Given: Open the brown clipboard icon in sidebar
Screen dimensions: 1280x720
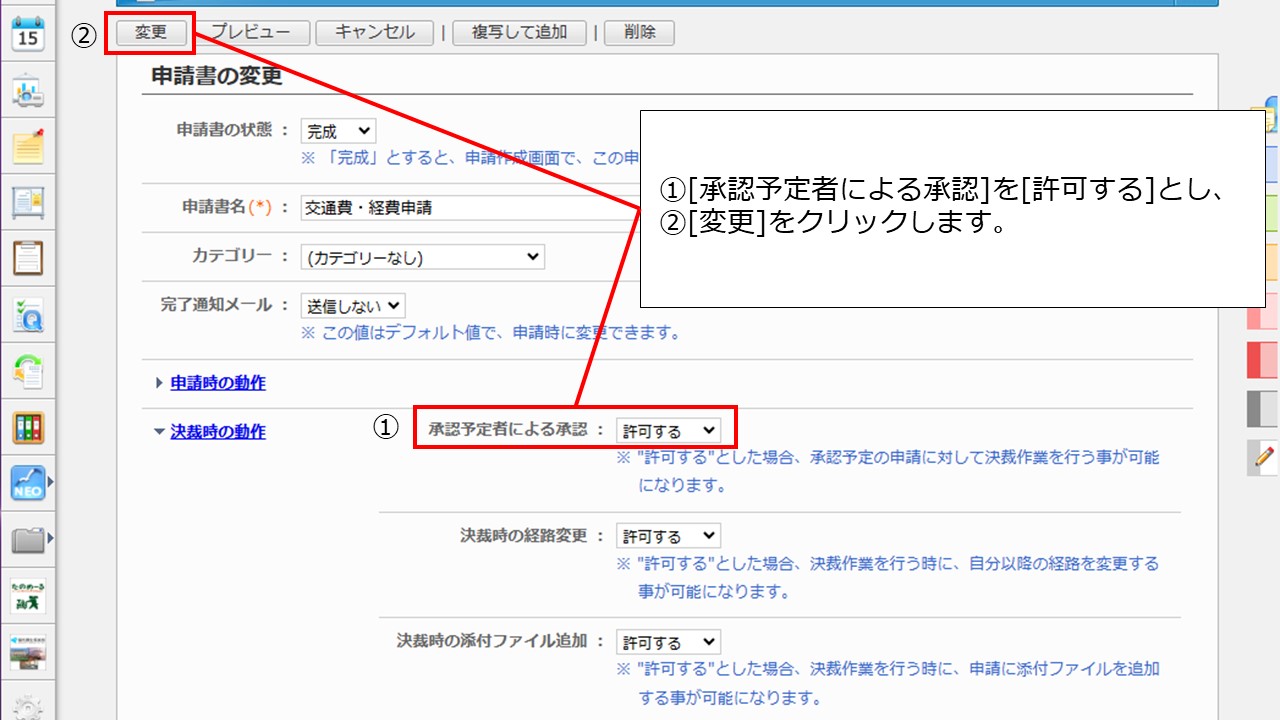Looking at the screenshot, I should coord(28,257).
